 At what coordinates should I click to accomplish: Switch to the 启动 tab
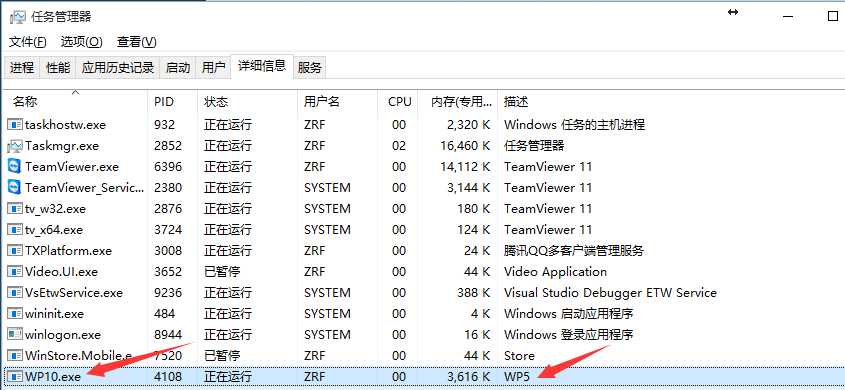(178, 67)
